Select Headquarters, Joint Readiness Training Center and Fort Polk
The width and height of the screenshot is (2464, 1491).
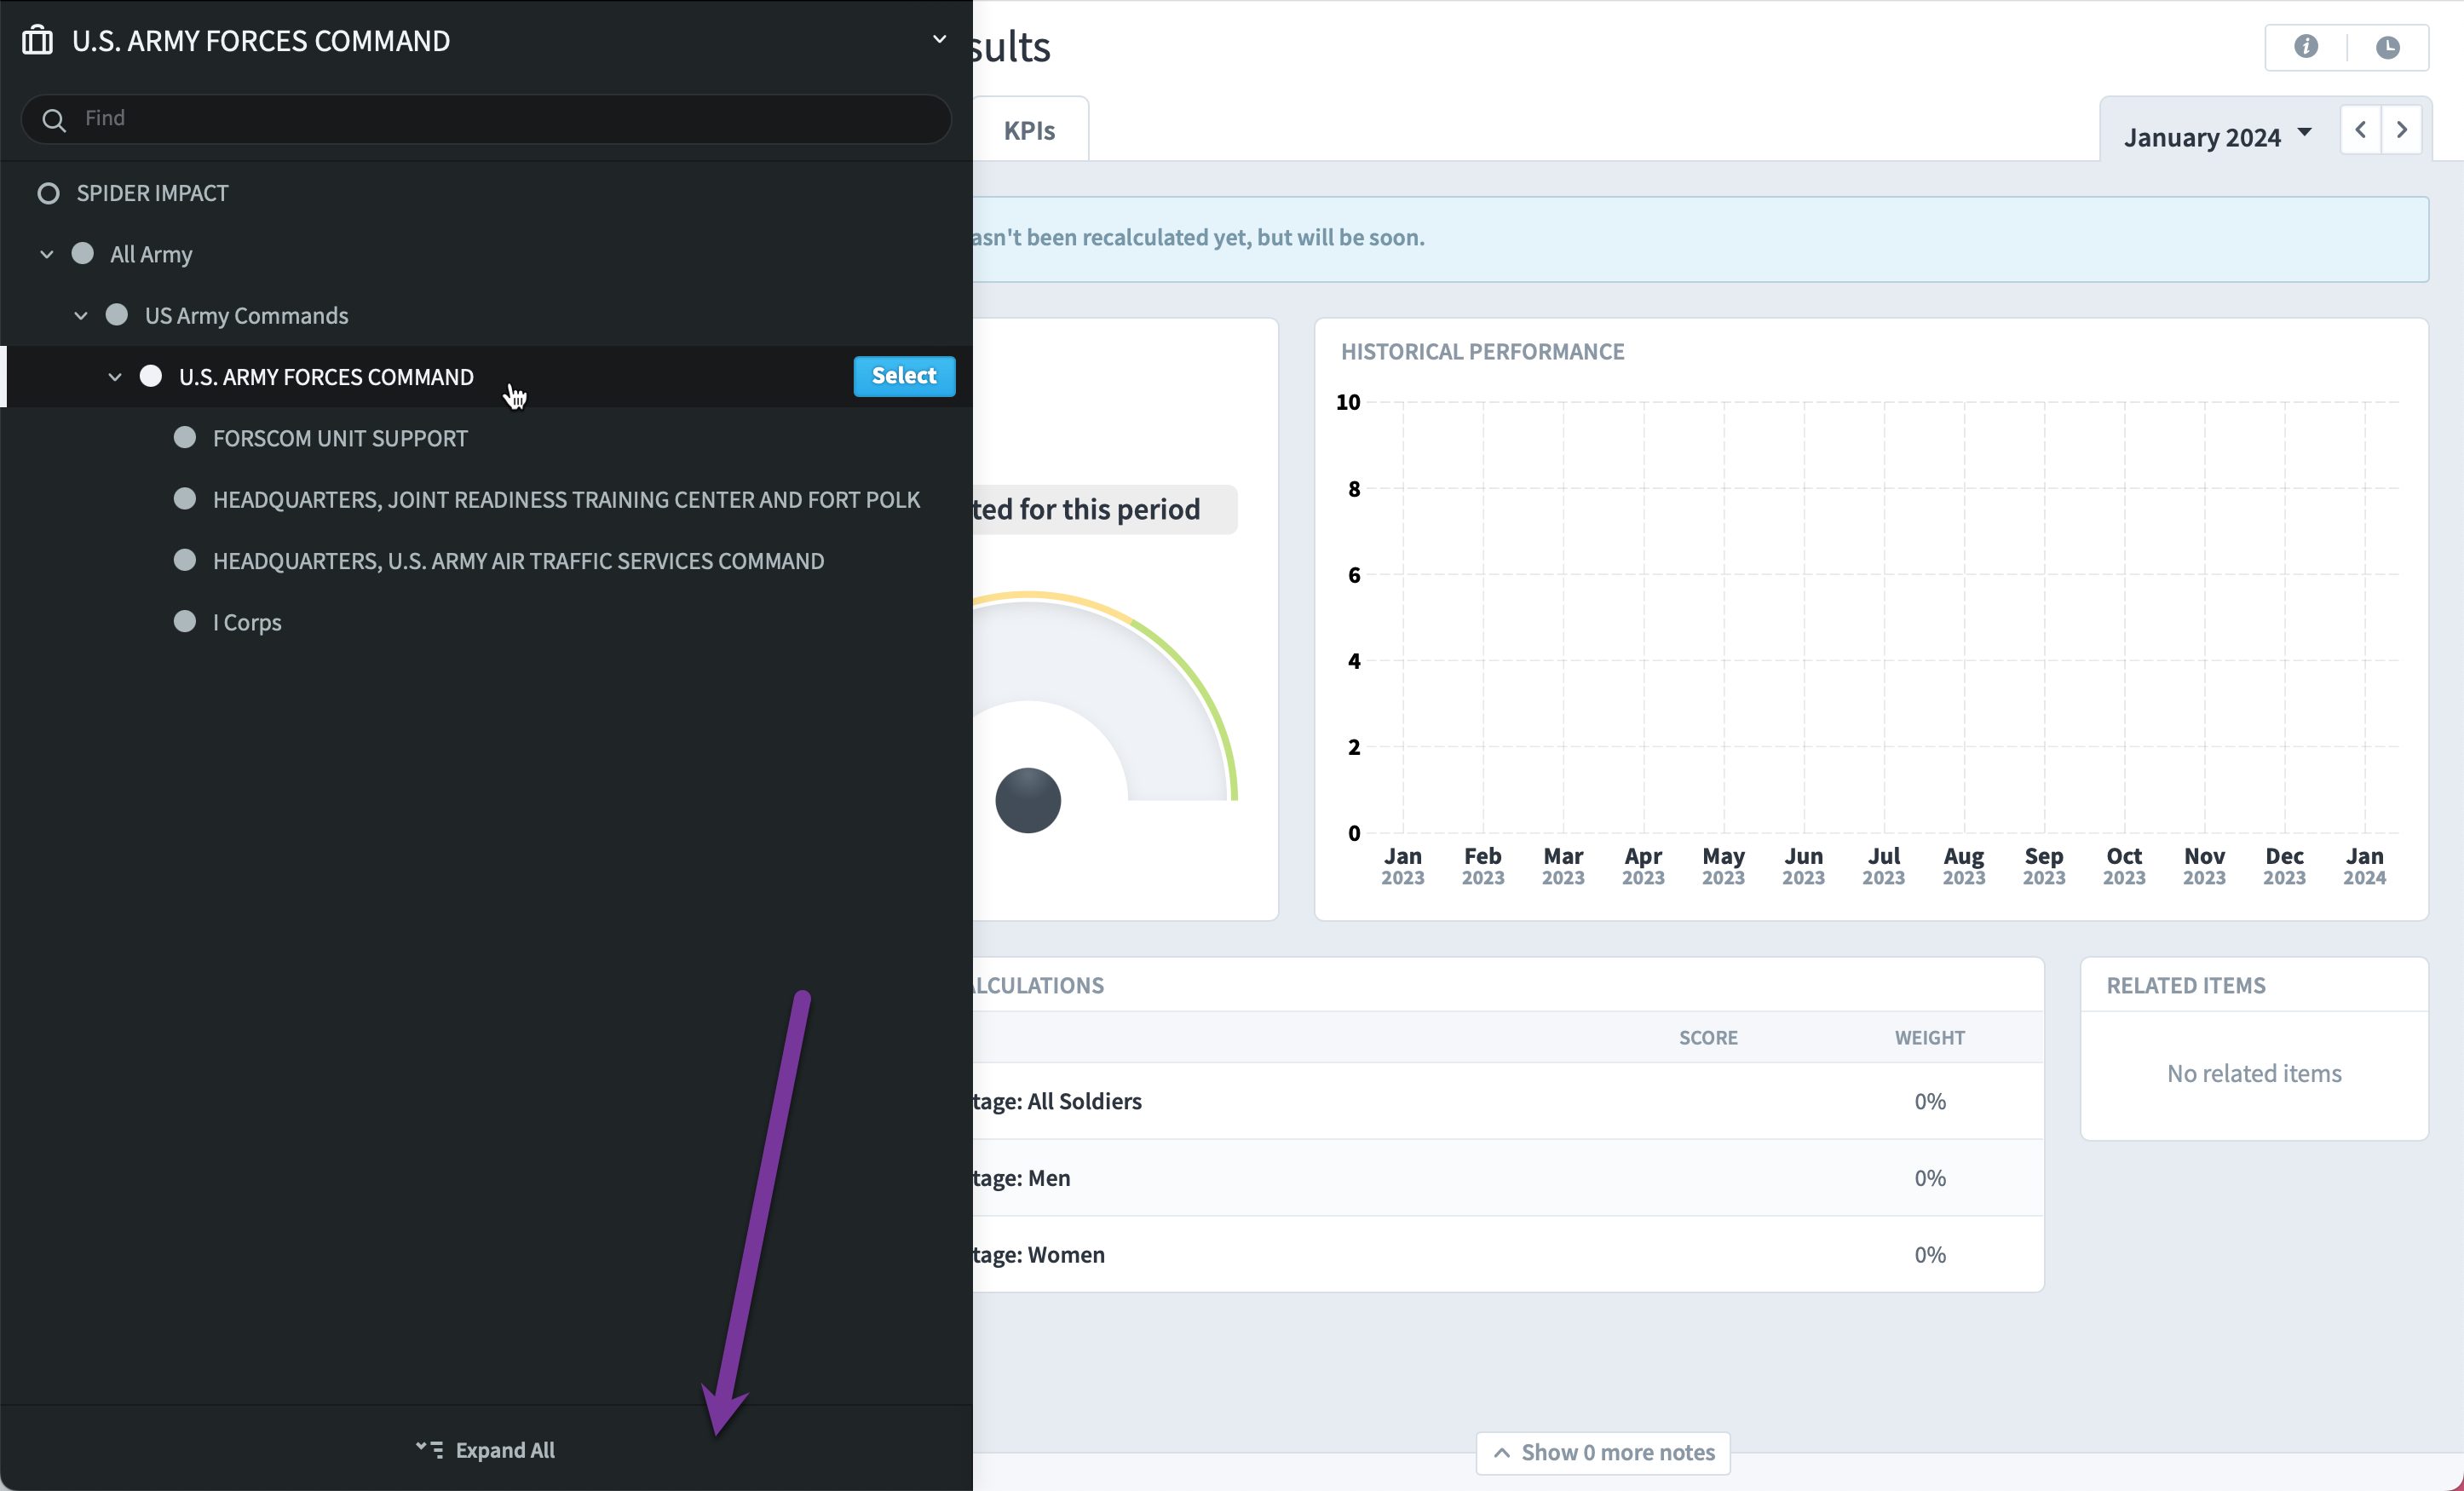tap(566, 500)
